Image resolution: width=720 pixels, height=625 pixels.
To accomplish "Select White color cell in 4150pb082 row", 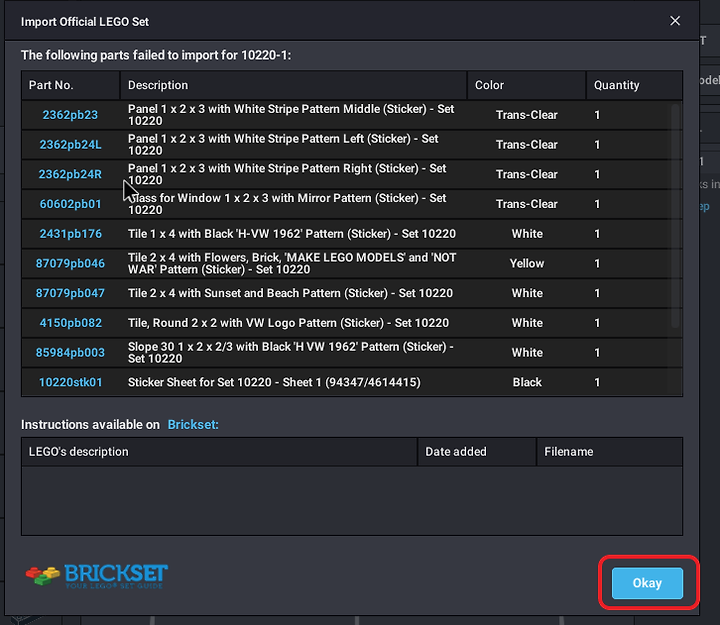I will pyautogui.click(x=527, y=323).
